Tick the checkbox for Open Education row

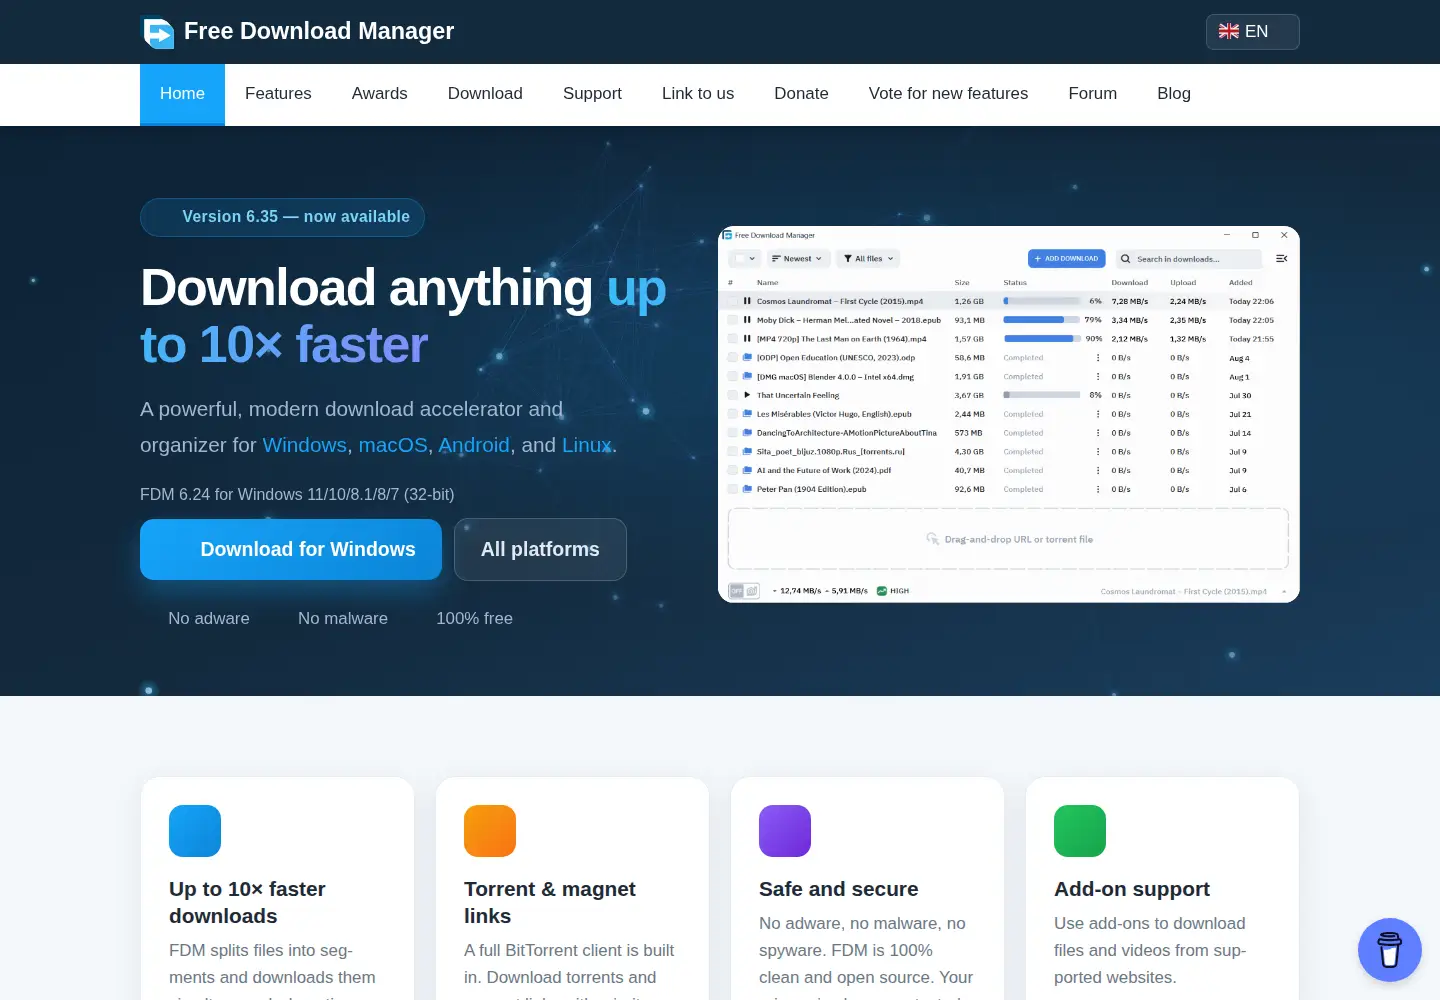pyautogui.click(x=732, y=357)
